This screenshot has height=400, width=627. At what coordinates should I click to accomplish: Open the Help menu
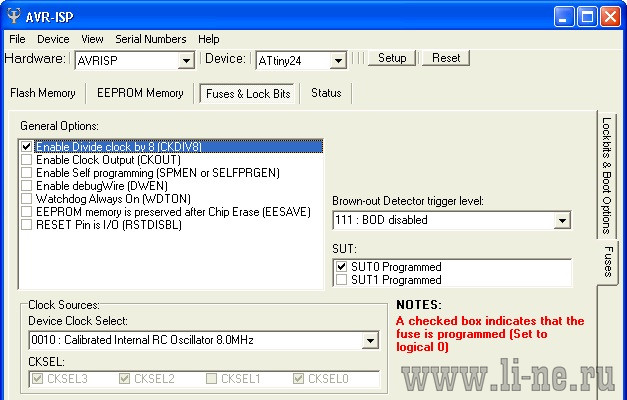[209, 39]
